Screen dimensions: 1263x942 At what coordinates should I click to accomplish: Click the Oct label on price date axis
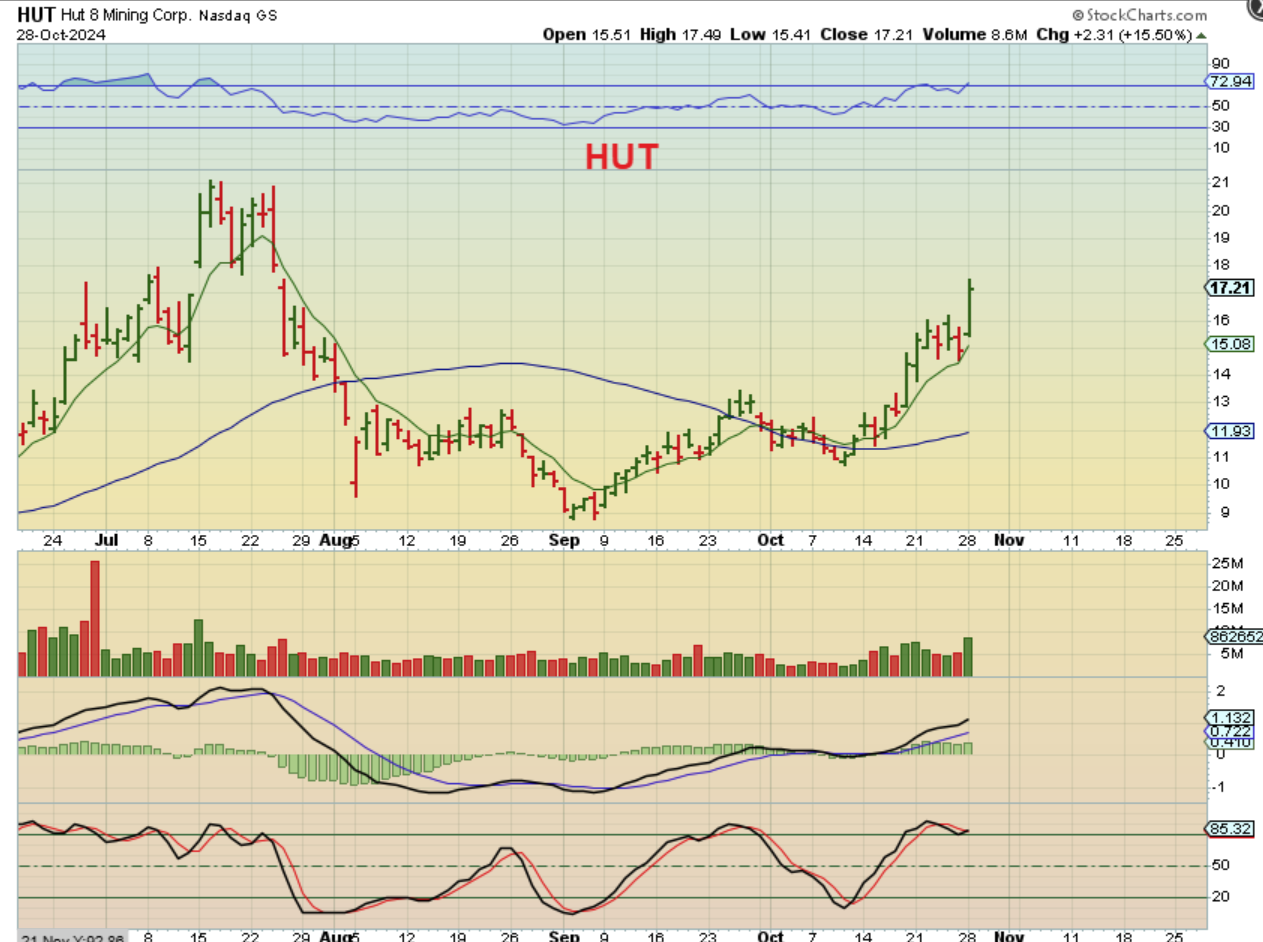[771, 540]
